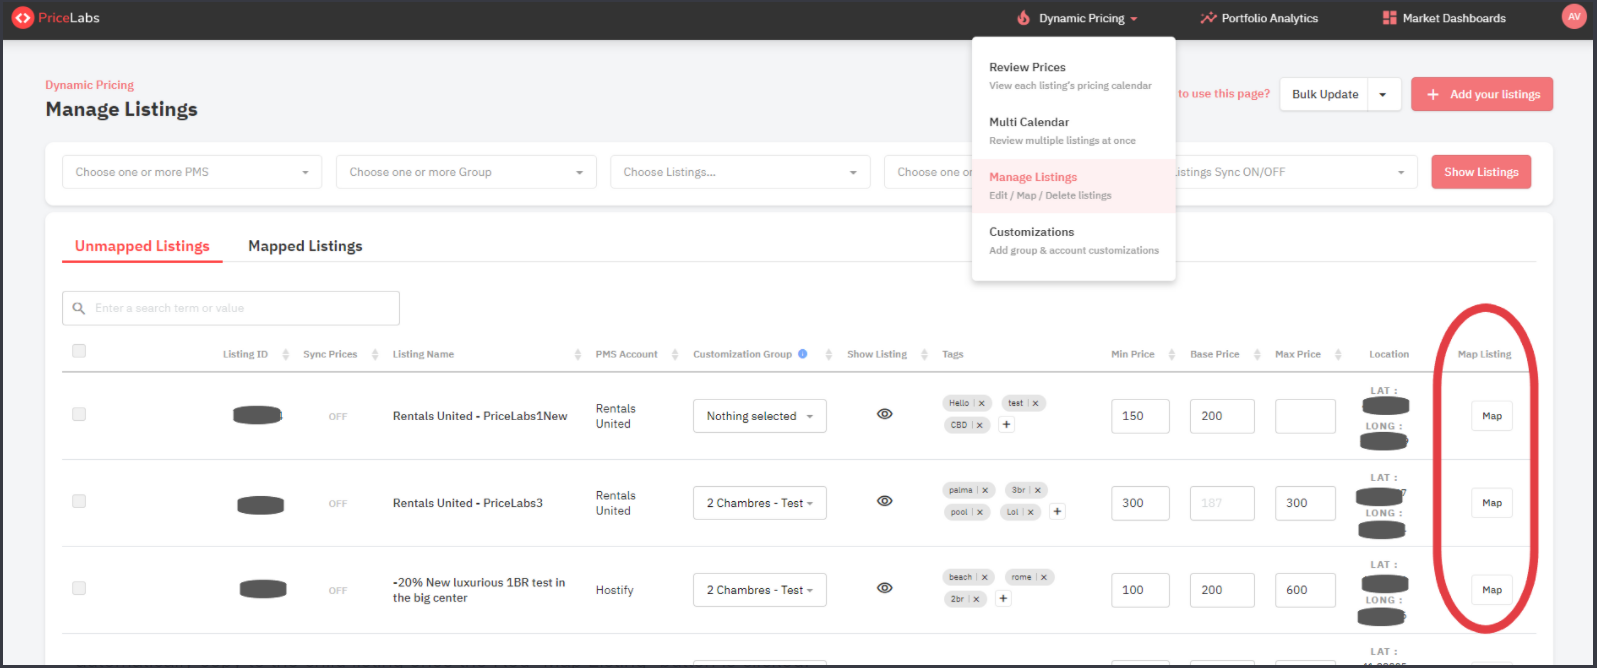Open the AV user avatar
1597x668 pixels.
(1574, 17)
